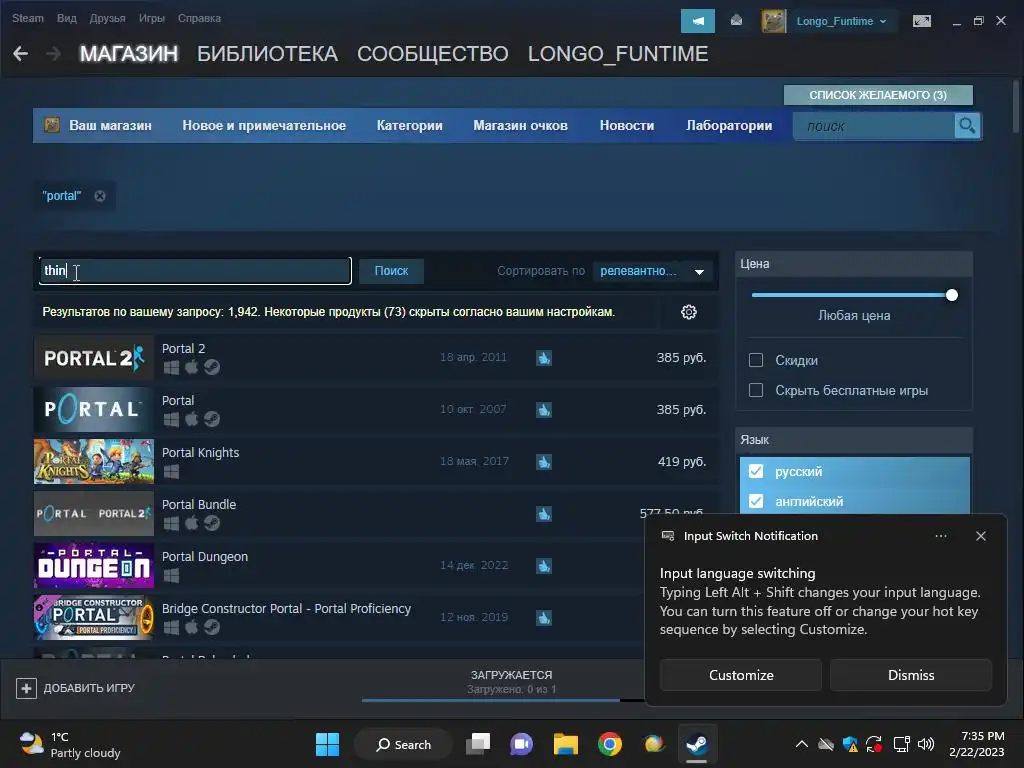Enable the Скидки checkbox
The width and height of the screenshot is (1024, 768).
(756, 360)
